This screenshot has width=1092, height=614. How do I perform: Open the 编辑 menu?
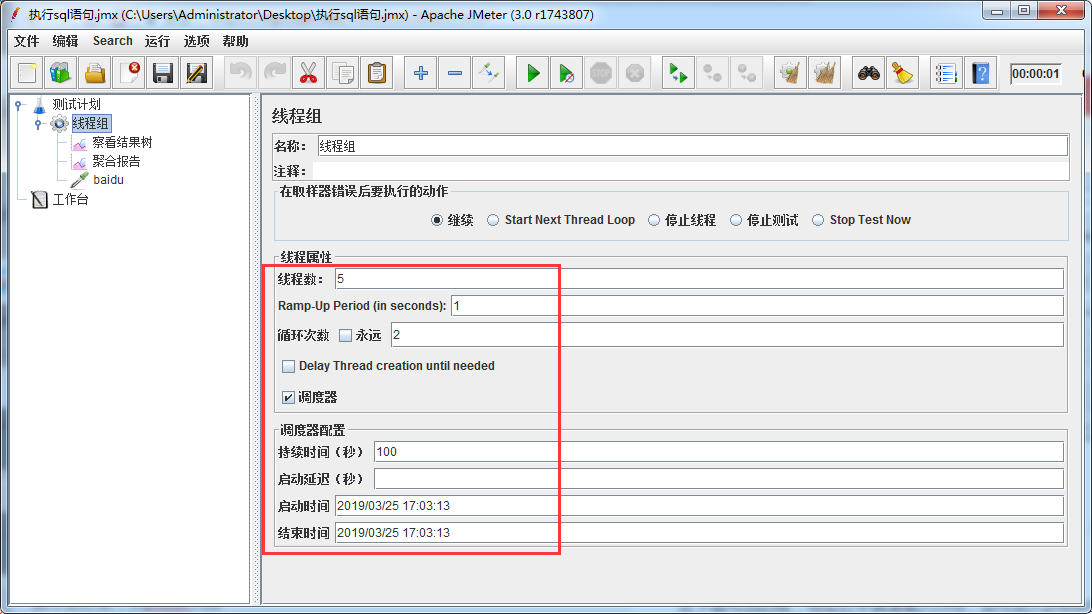click(x=65, y=41)
